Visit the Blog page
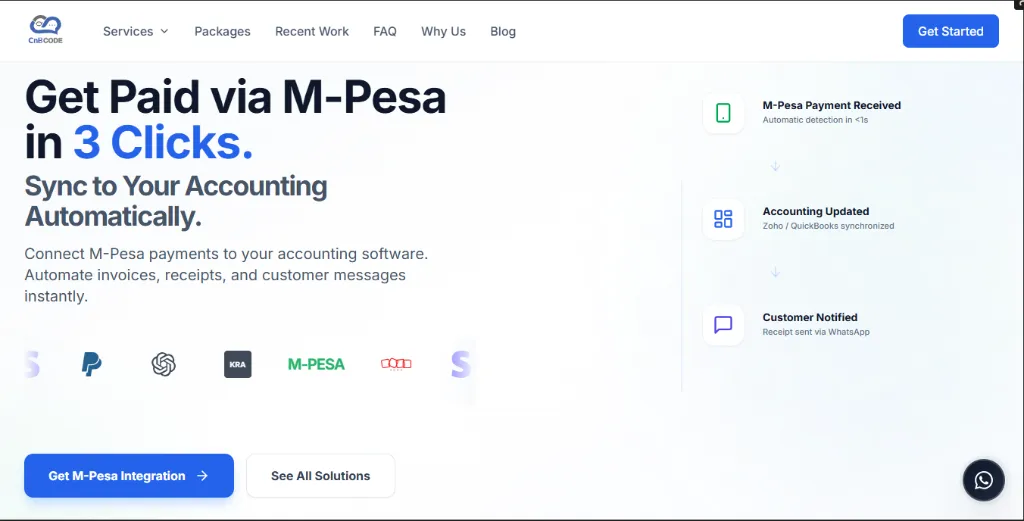1024x521 pixels. (503, 31)
